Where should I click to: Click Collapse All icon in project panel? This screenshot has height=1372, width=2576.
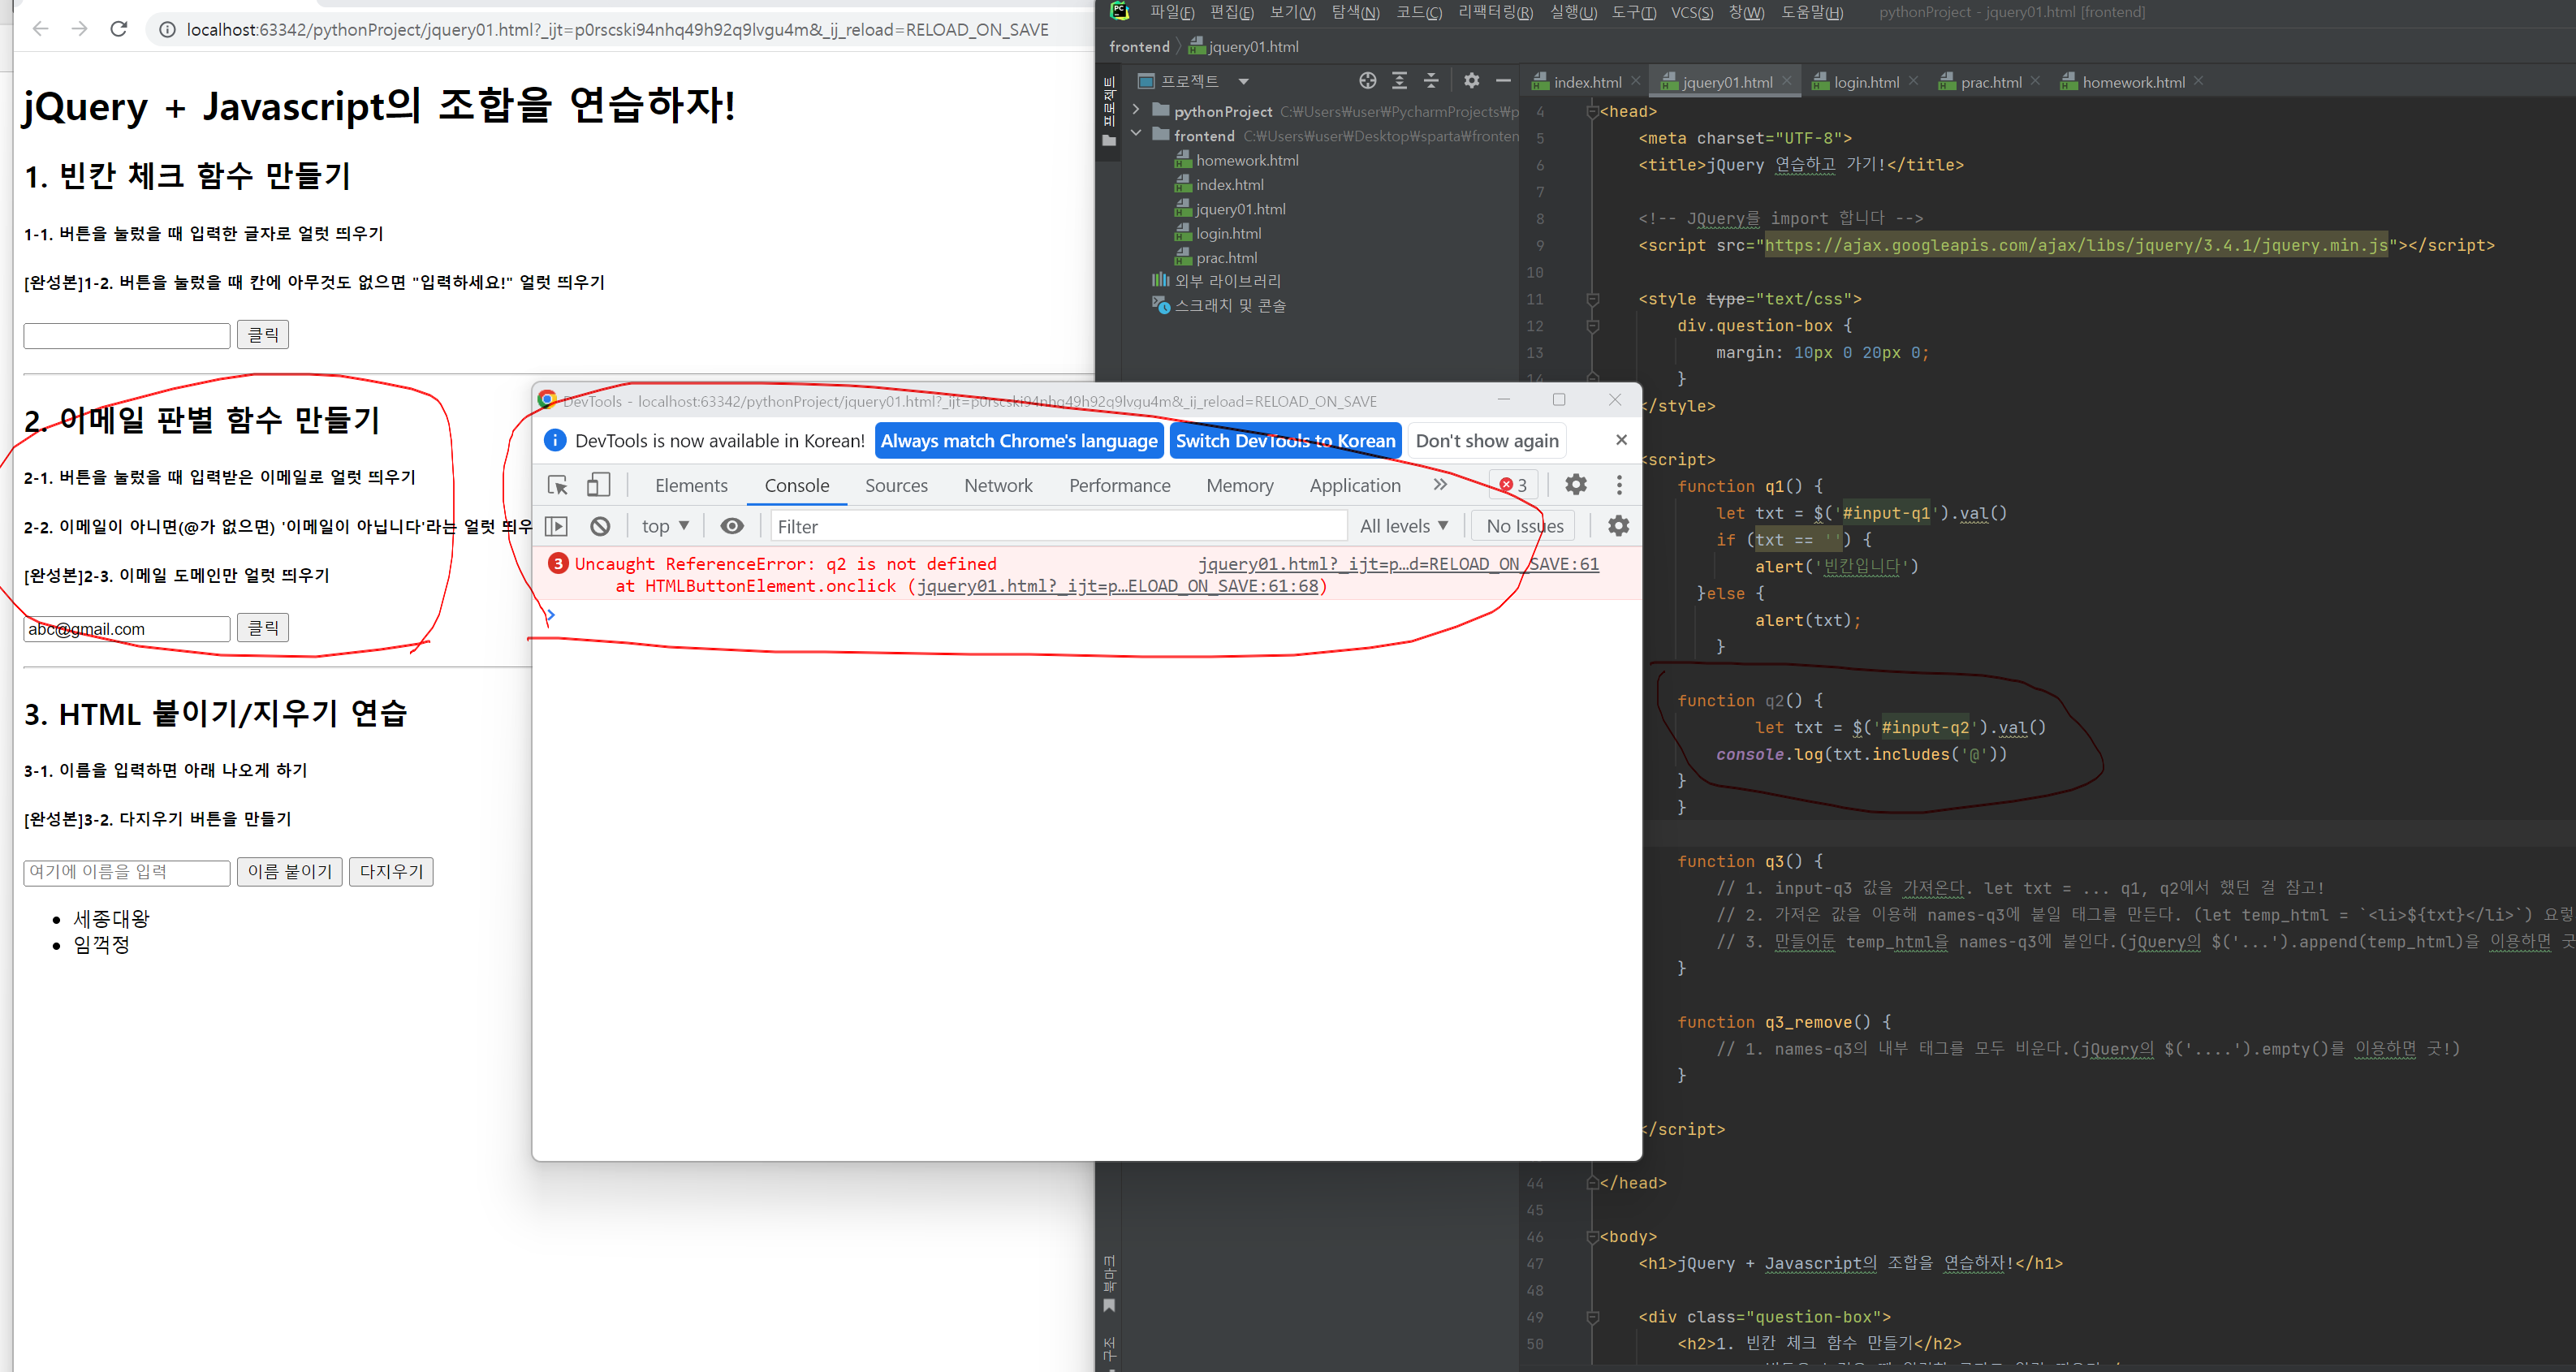tap(1431, 81)
